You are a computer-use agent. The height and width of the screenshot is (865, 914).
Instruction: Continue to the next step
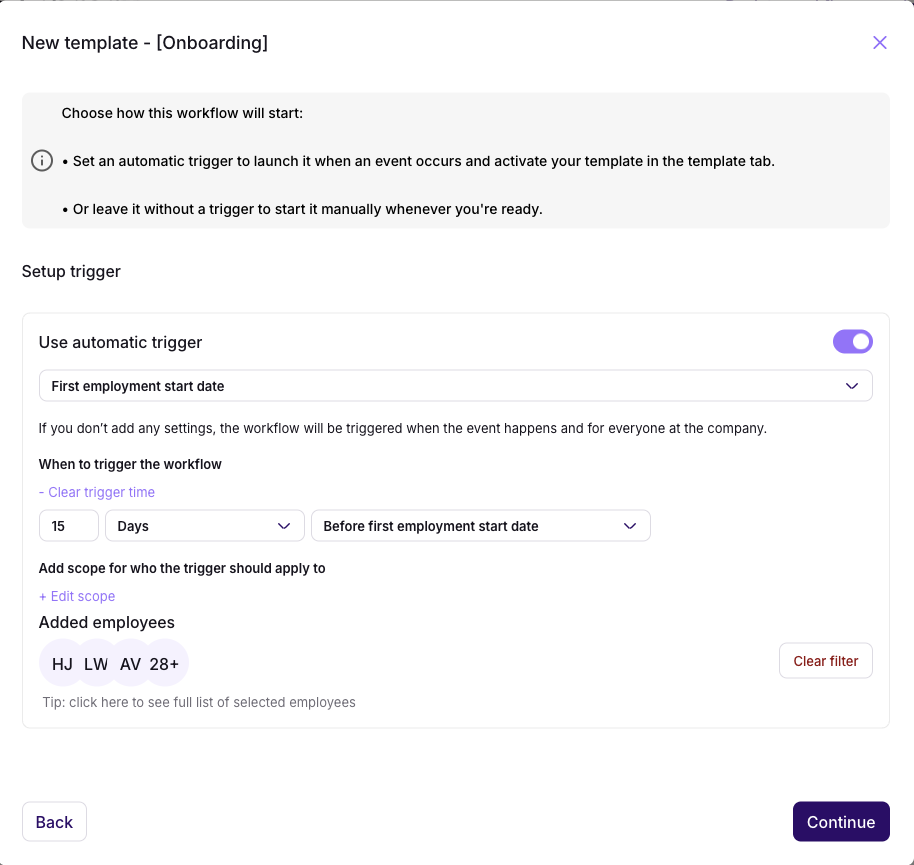point(840,822)
